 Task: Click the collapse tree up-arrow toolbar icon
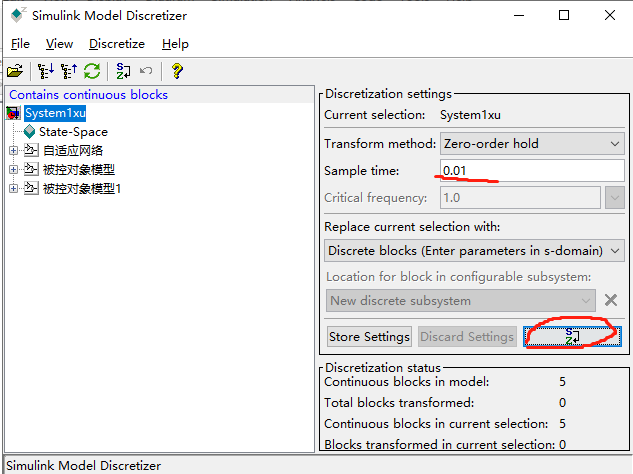pos(69,71)
